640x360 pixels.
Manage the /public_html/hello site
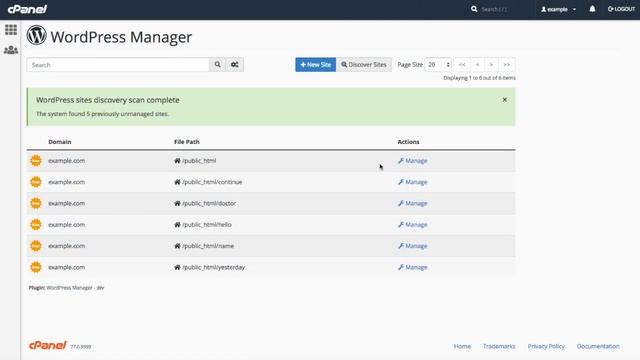pyautogui.click(x=413, y=224)
